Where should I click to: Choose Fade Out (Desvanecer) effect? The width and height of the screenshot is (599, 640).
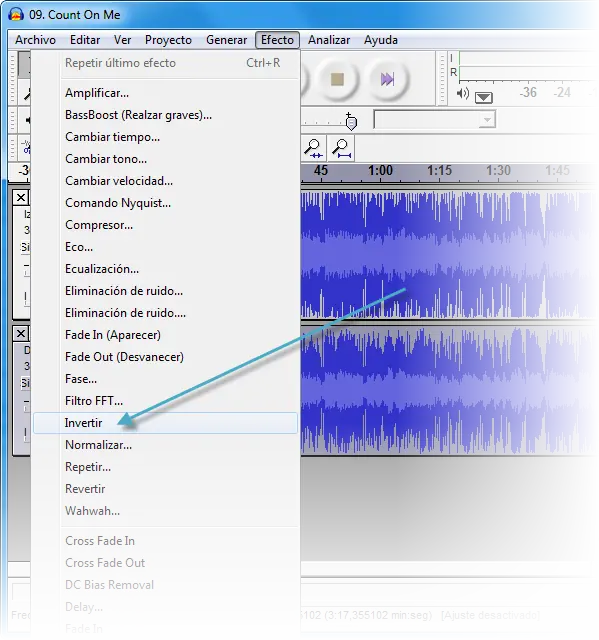coord(124,357)
